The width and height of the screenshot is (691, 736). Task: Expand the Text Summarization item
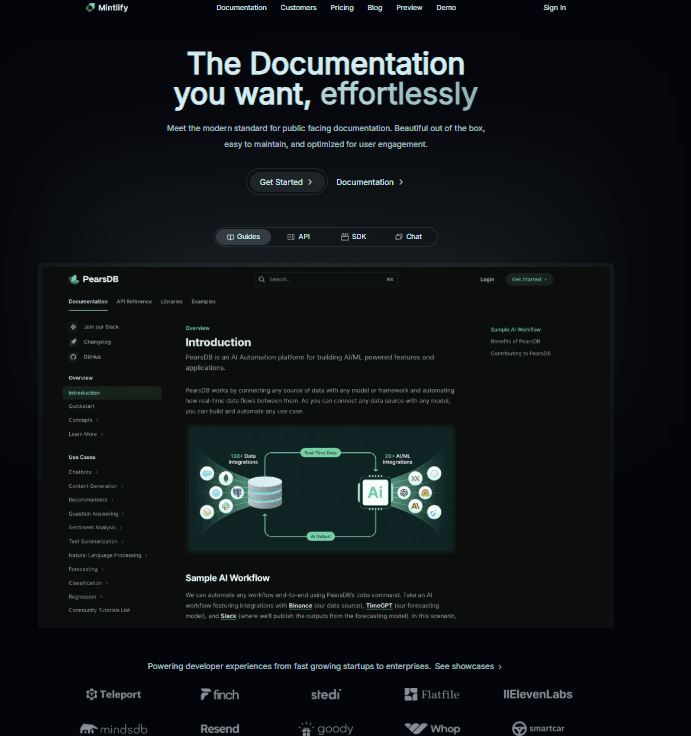click(x=96, y=542)
